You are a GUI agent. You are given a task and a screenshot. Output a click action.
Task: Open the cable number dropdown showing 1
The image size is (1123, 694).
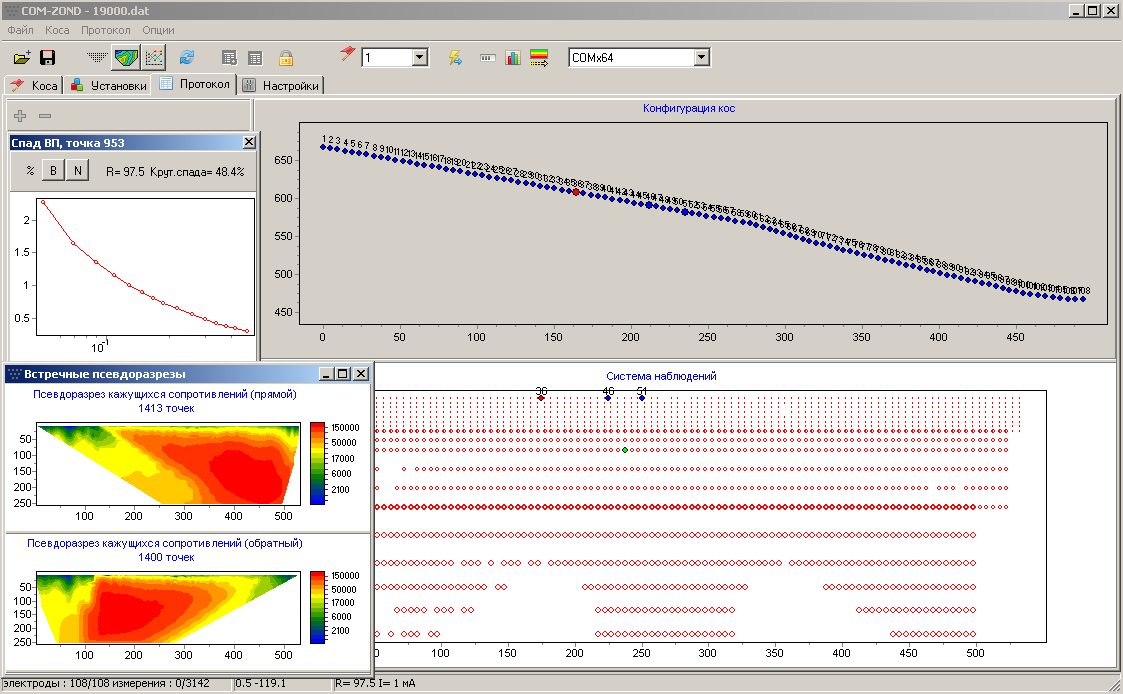419,58
